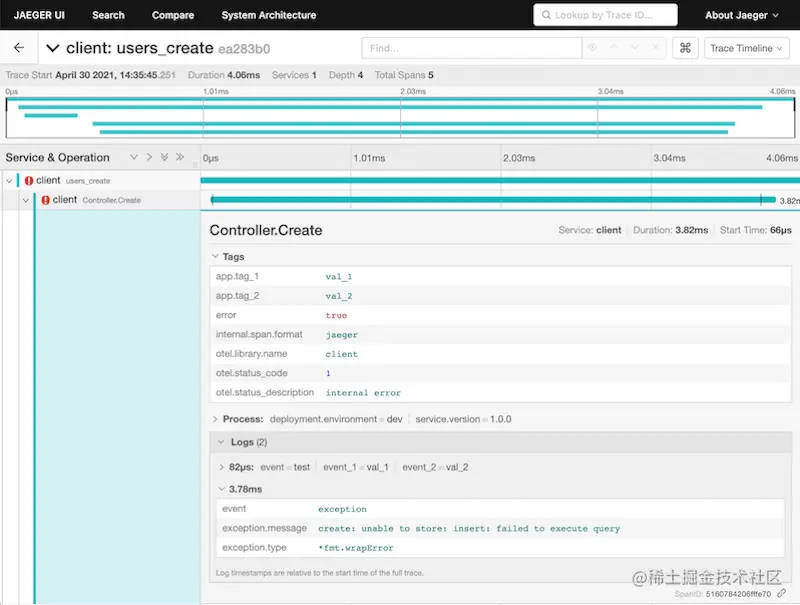The height and width of the screenshot is (605, 800).
Task: Collapse the trace header chevron beside users_create
Action: pyautogui.click(x=53, y=48)
